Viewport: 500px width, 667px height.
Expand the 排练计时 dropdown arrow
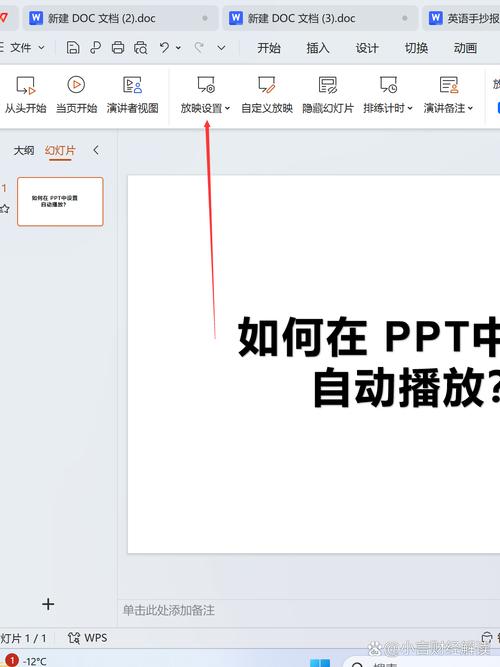(410, 108)
